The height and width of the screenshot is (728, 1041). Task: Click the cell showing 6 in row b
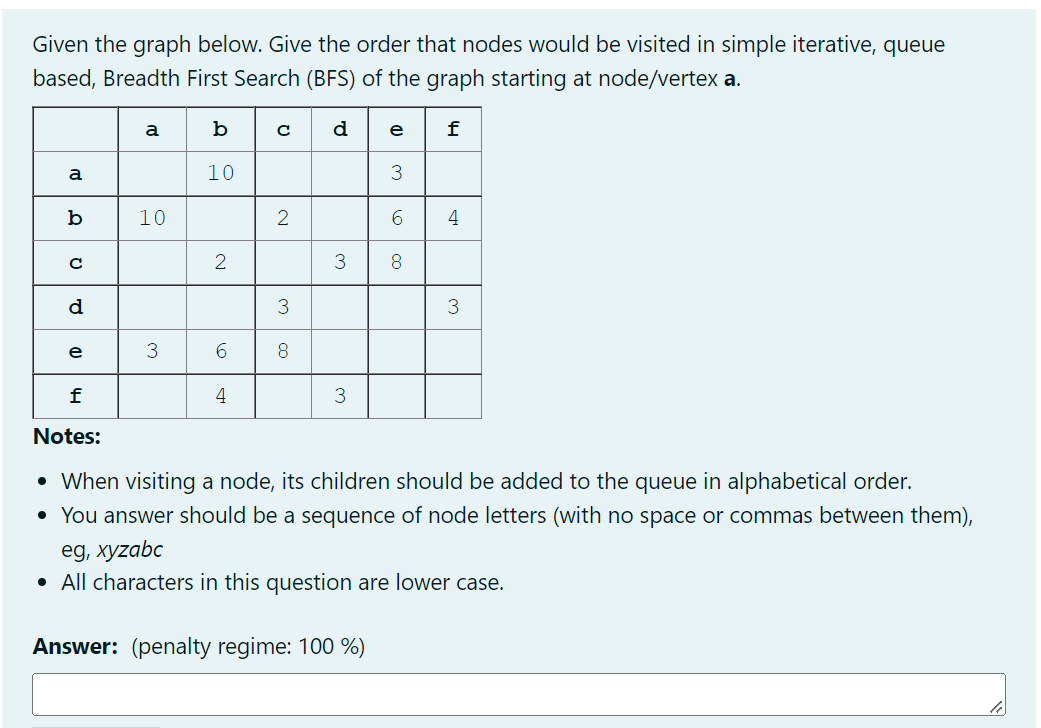coord(396,218)
